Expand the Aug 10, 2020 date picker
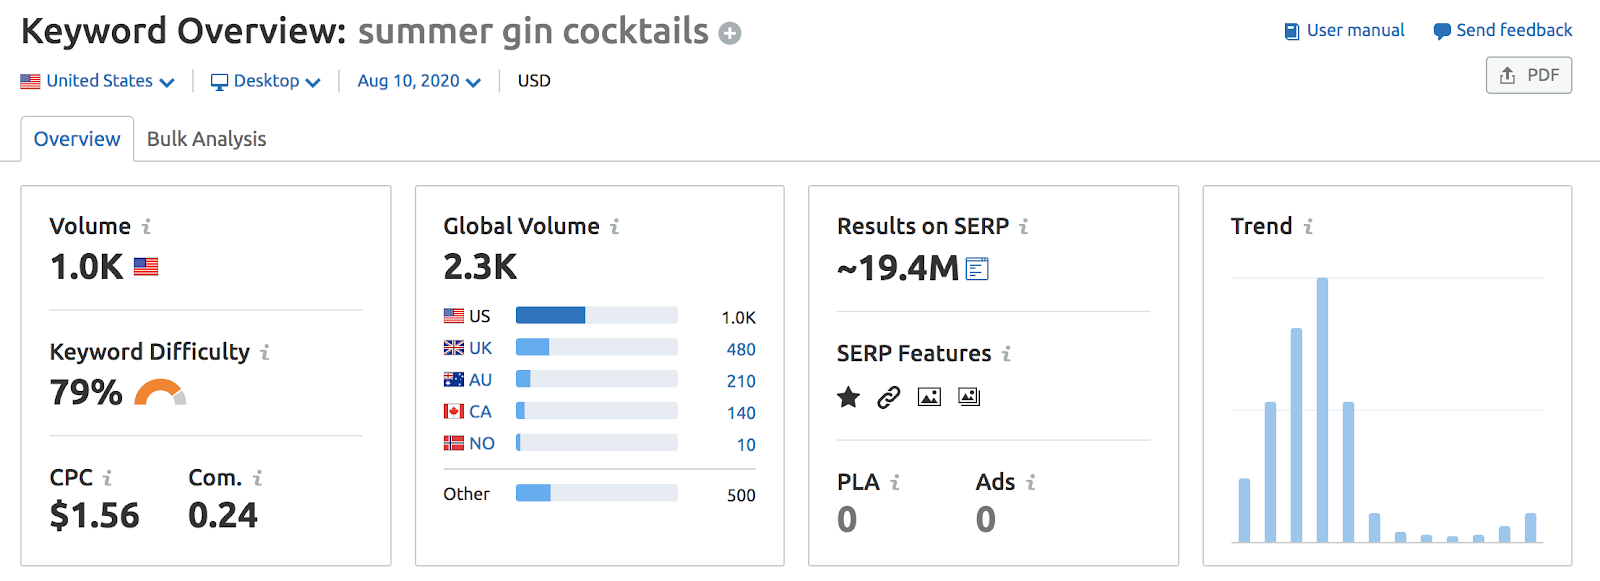 [x=419, y=81]
